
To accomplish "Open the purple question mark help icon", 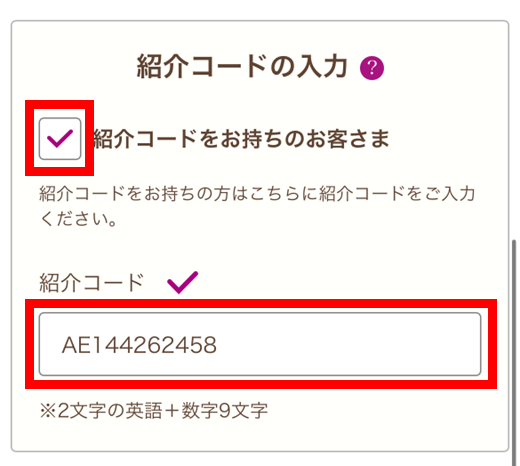I will pos(372,68).
